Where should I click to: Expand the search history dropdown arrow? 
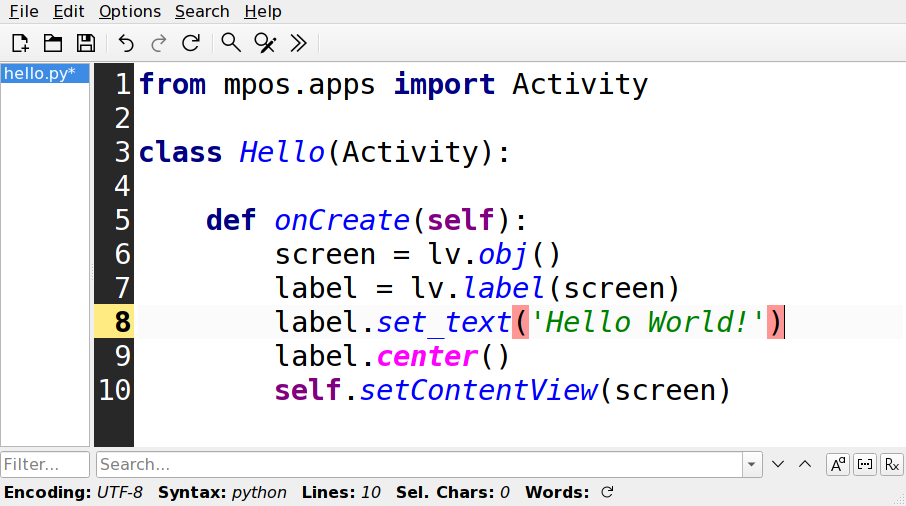pyautogui.click(x=752, y=464)
